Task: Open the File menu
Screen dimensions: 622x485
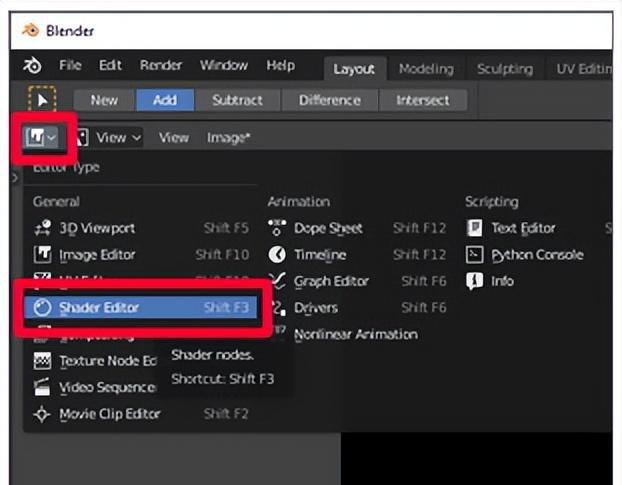Action: [70, 65]
